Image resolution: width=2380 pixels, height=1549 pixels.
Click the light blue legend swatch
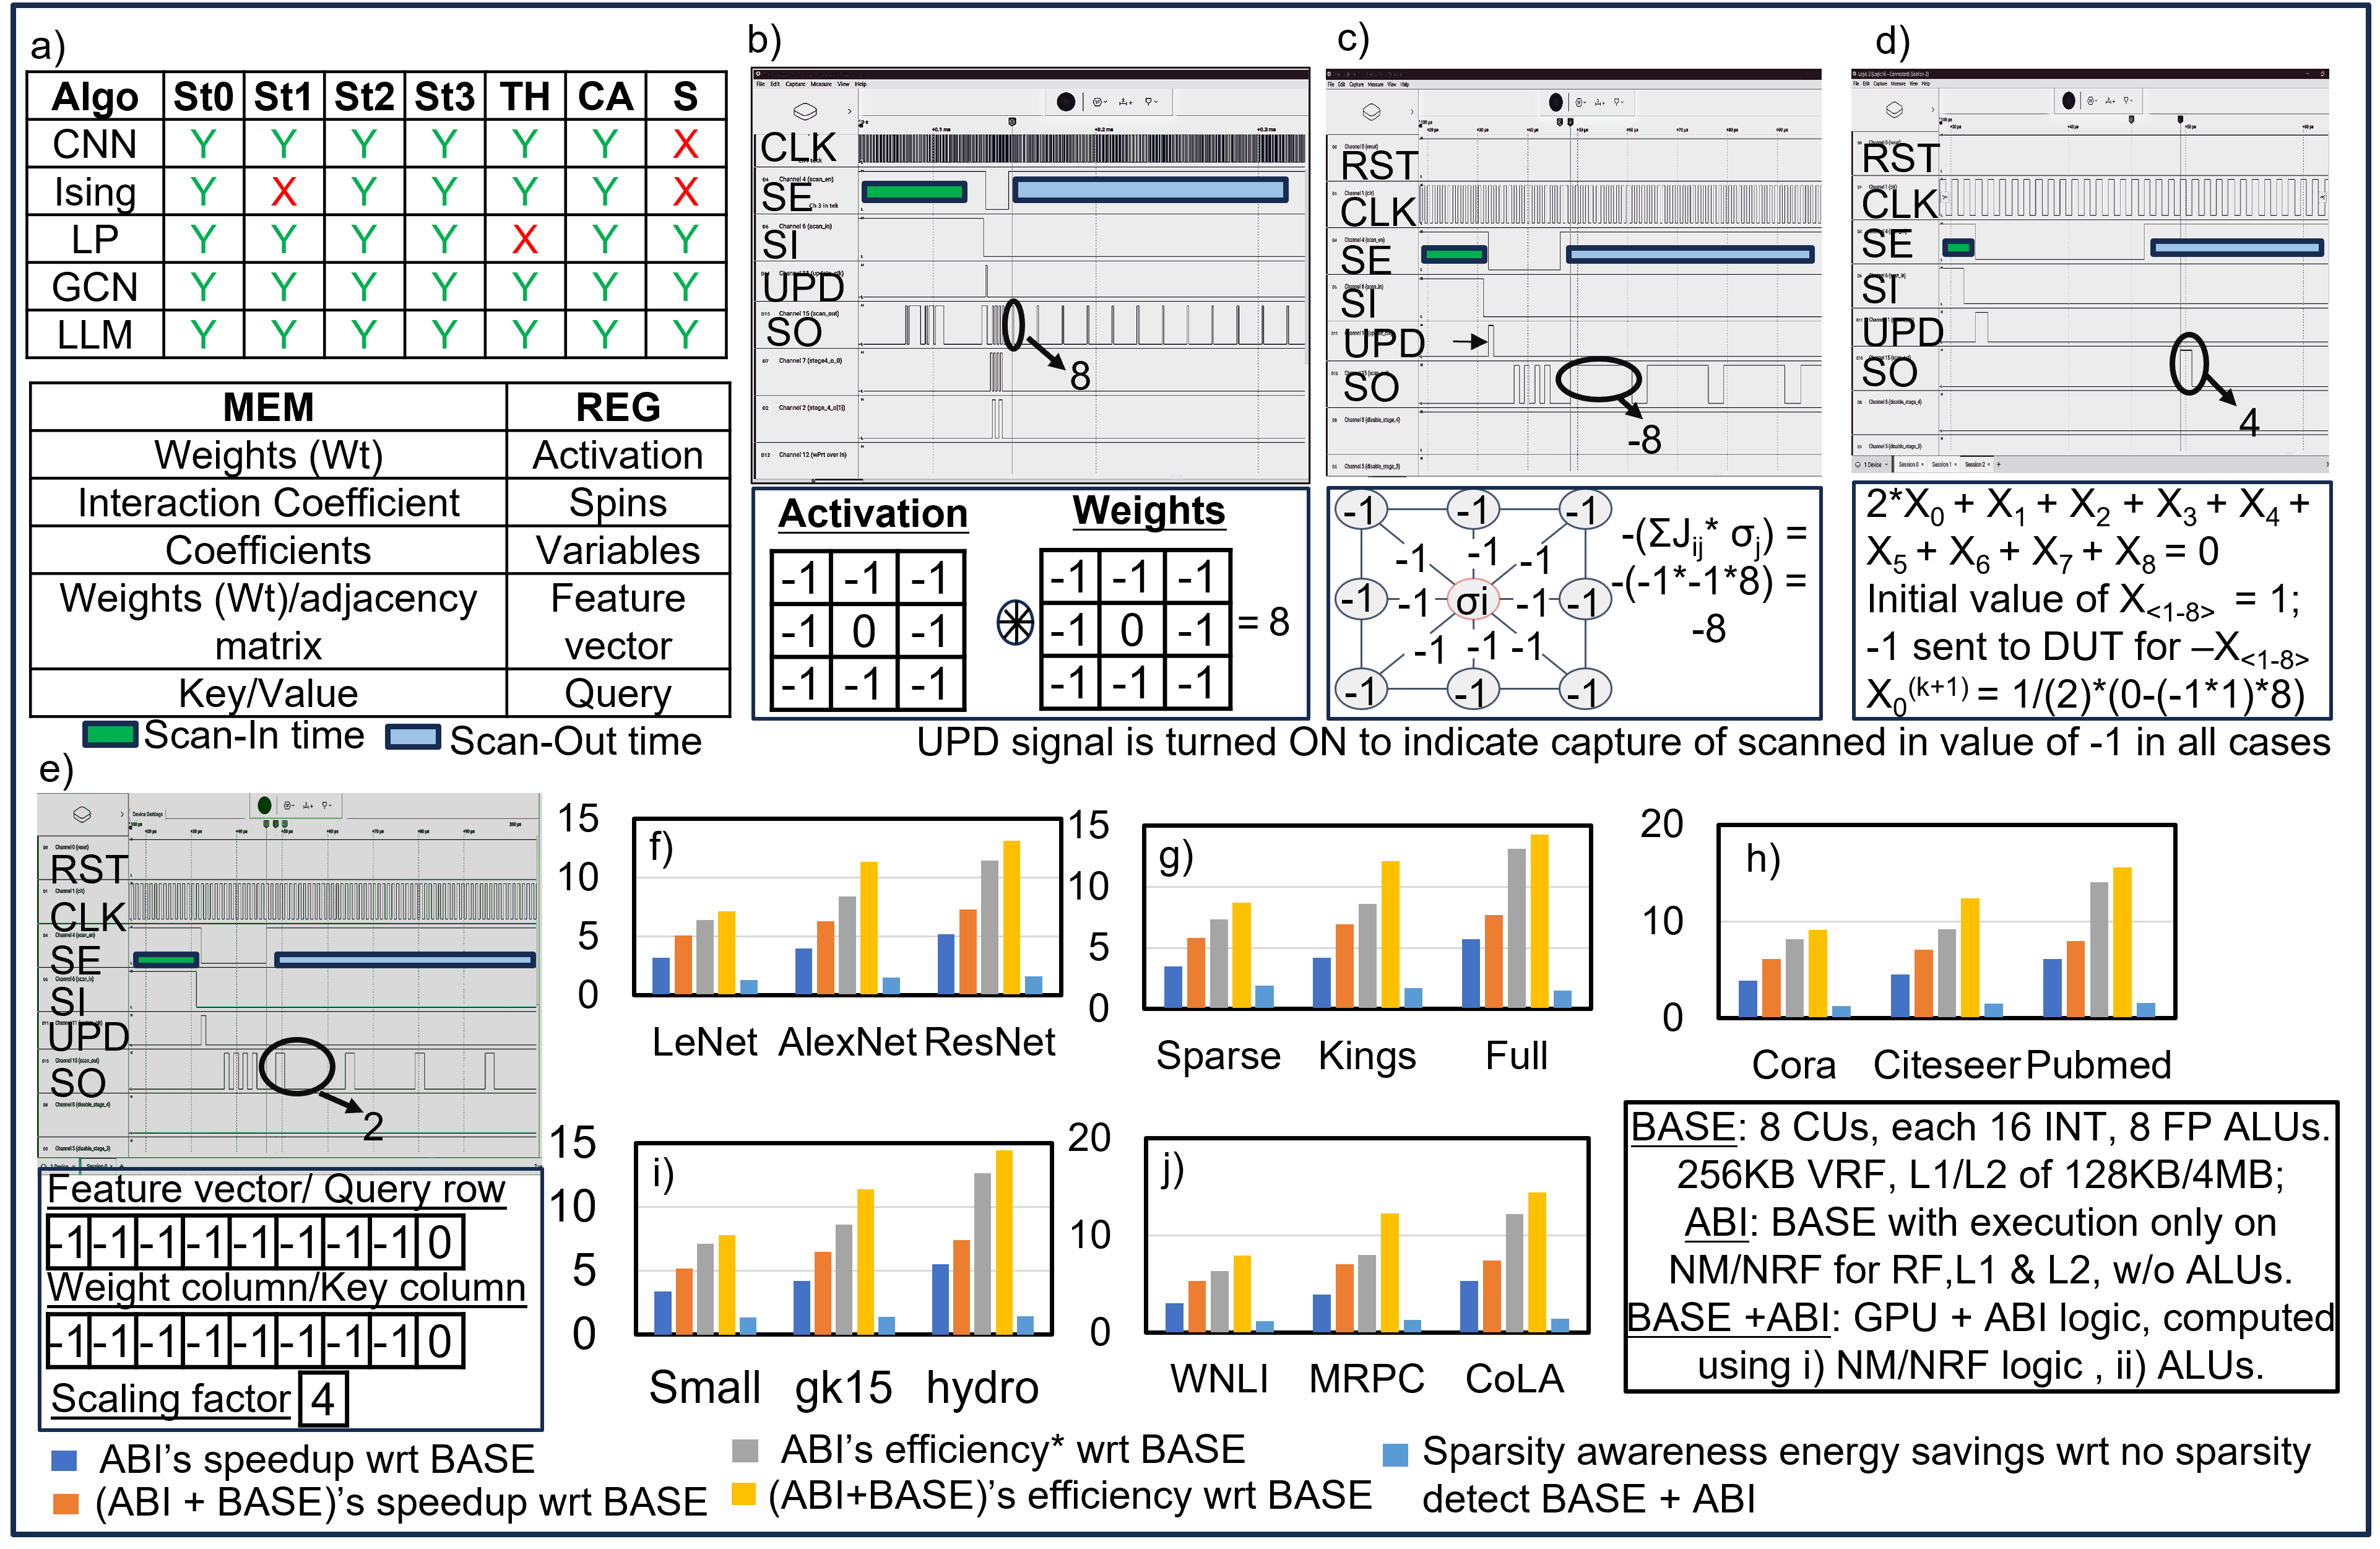pos(413,737)
